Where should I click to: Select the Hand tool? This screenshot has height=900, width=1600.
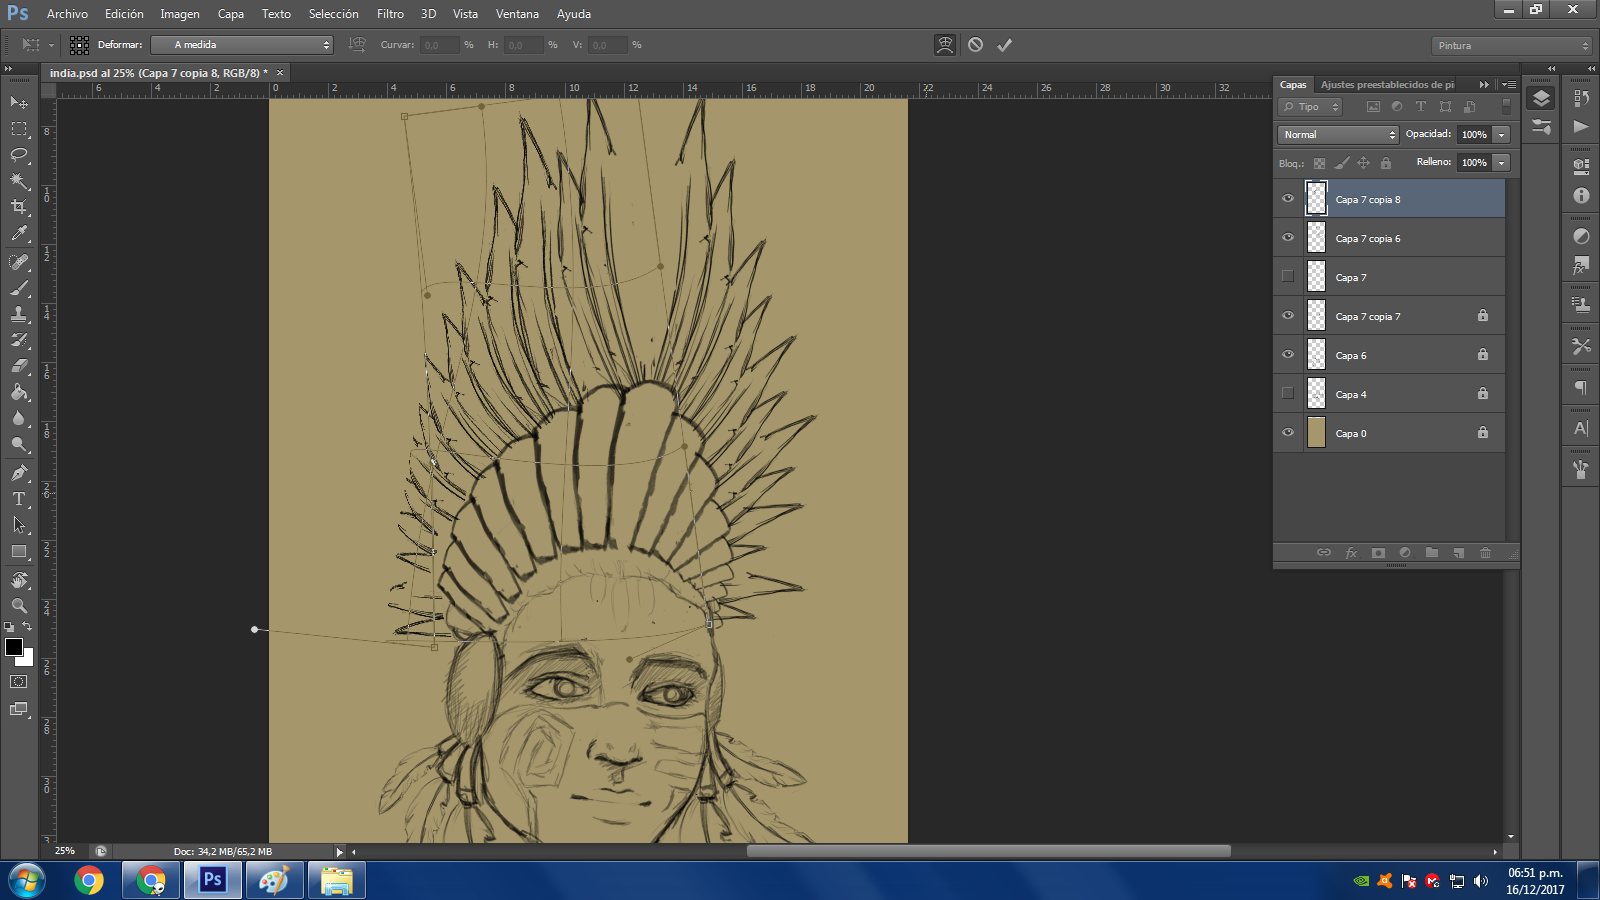pos(19,580)
